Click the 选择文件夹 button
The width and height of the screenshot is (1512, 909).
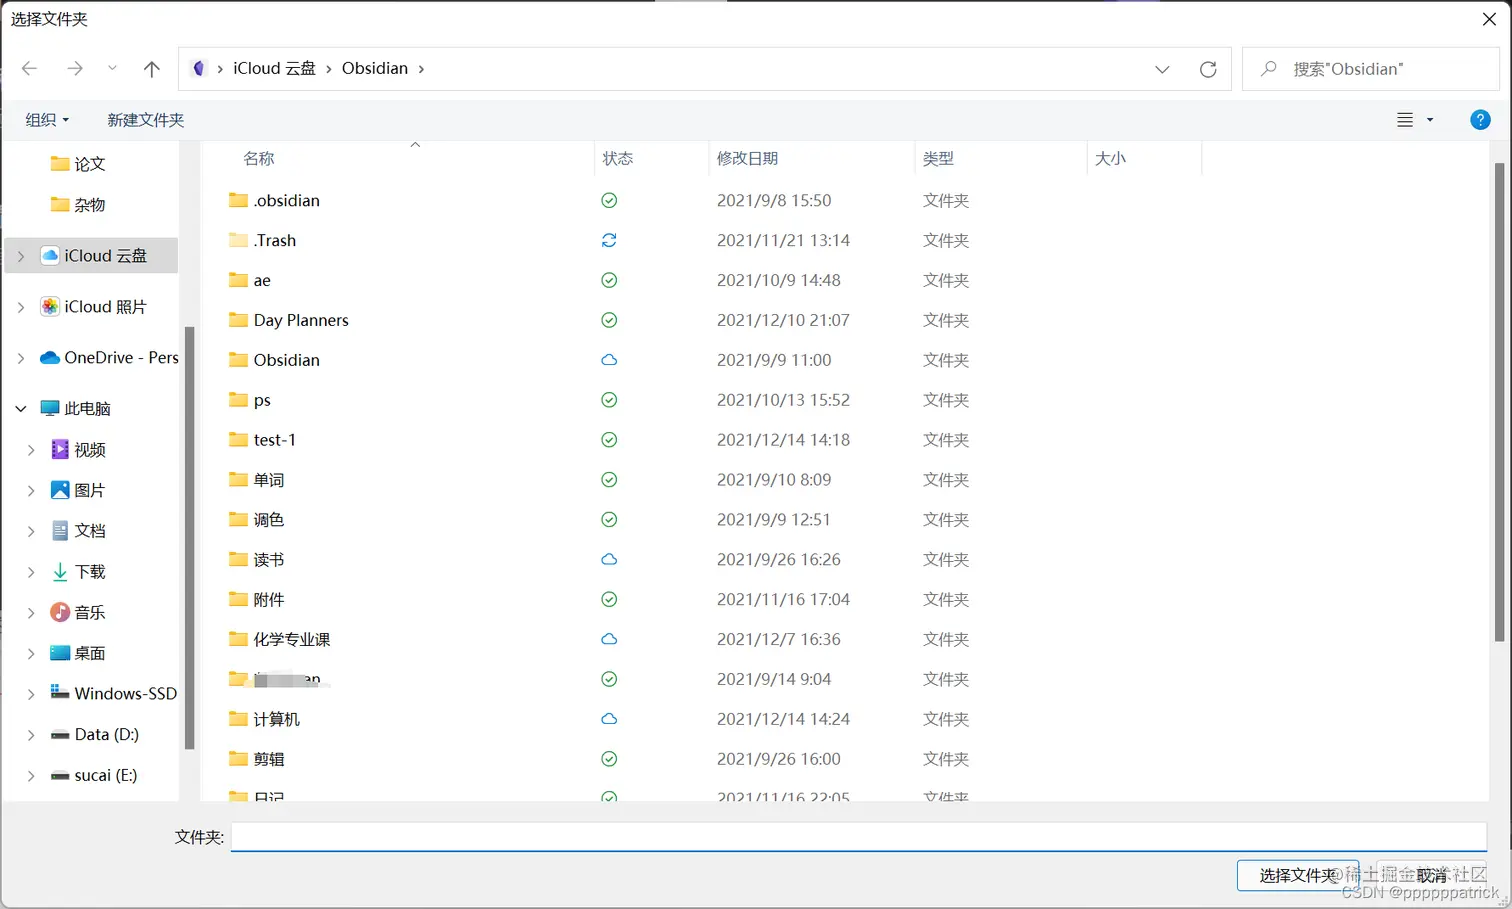(x=1298, y=875)
